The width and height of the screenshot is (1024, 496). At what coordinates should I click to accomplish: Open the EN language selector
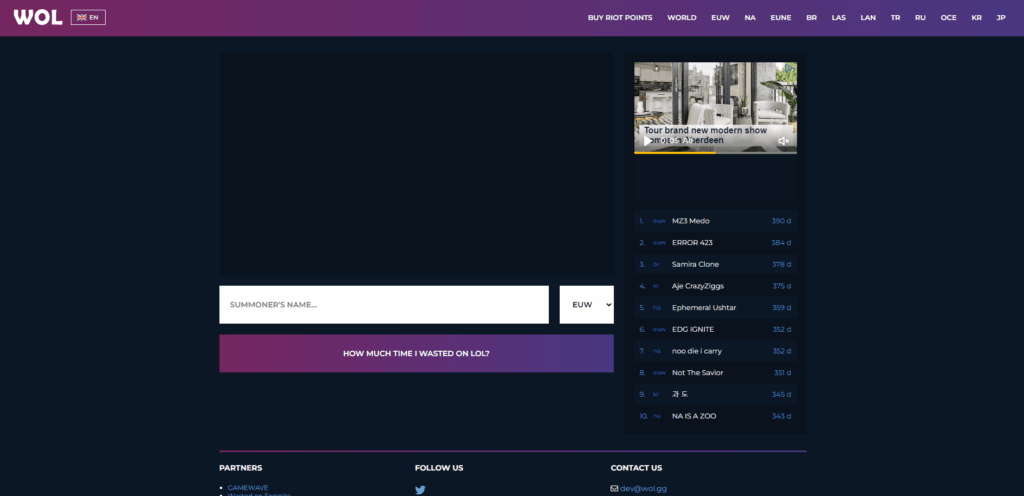tap(88, 18)
